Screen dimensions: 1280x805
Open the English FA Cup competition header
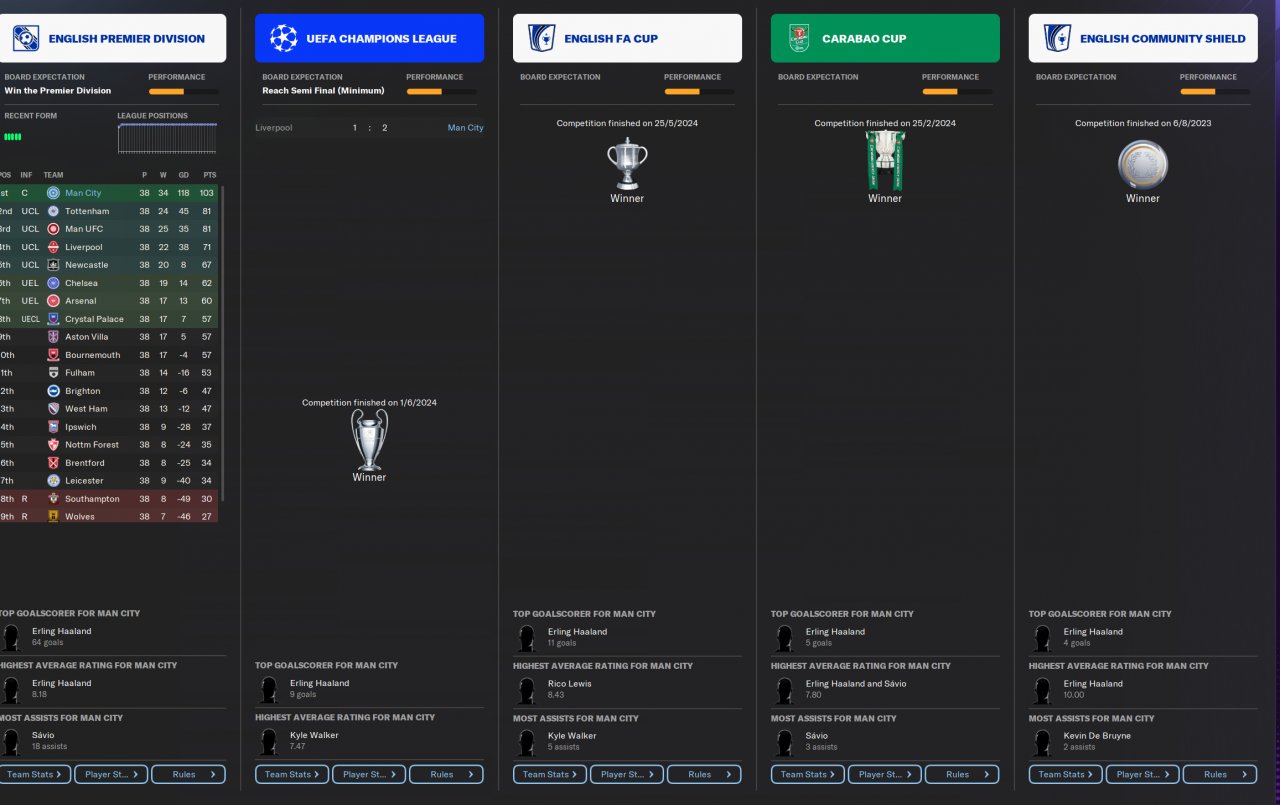point(627,39)
